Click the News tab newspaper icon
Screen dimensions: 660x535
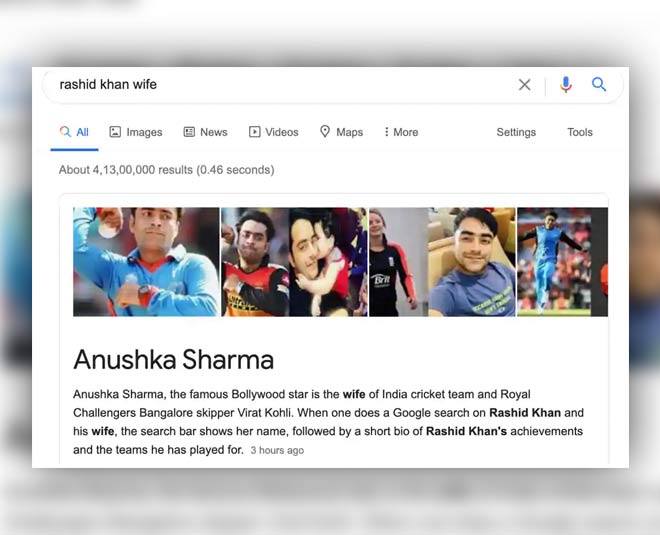pos(189,132)
